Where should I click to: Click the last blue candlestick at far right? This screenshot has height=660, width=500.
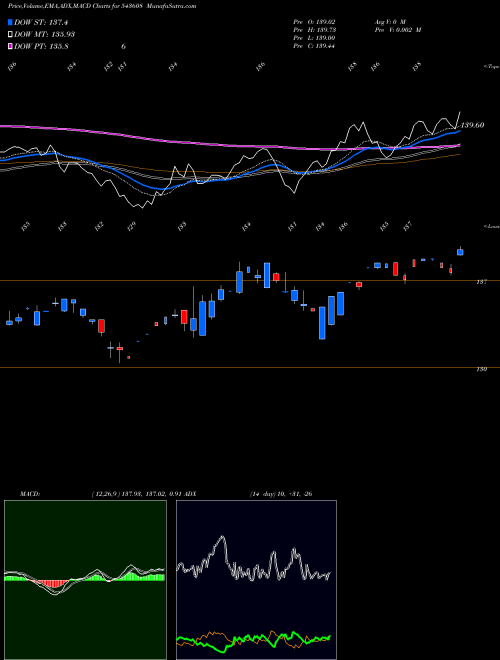[460, 252]
